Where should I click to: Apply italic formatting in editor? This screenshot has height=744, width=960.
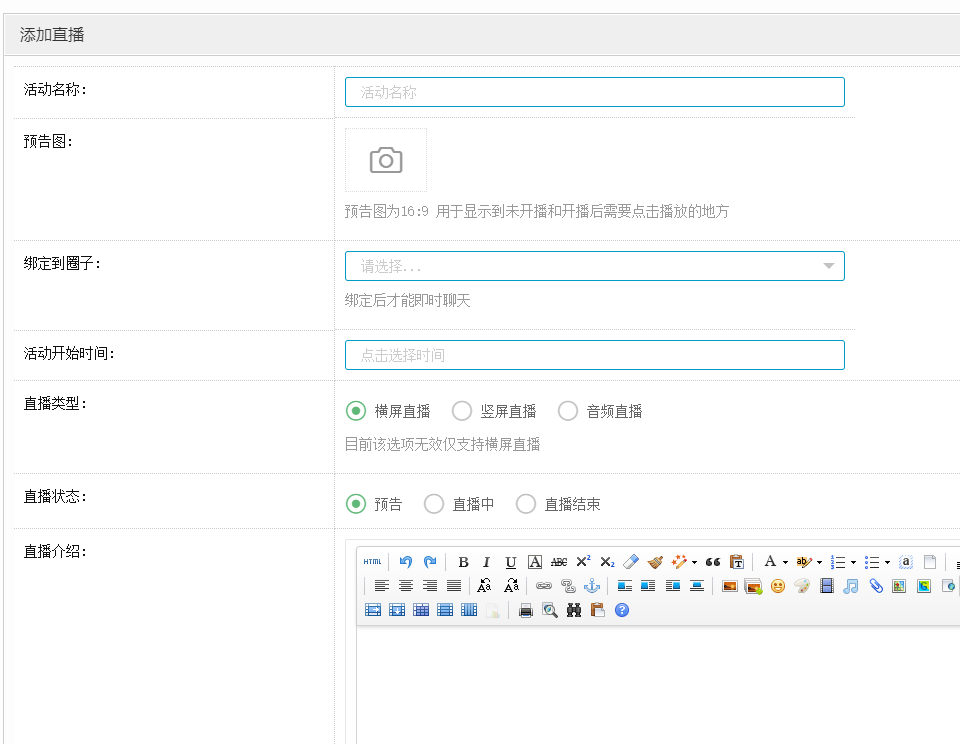coord(487,562)
